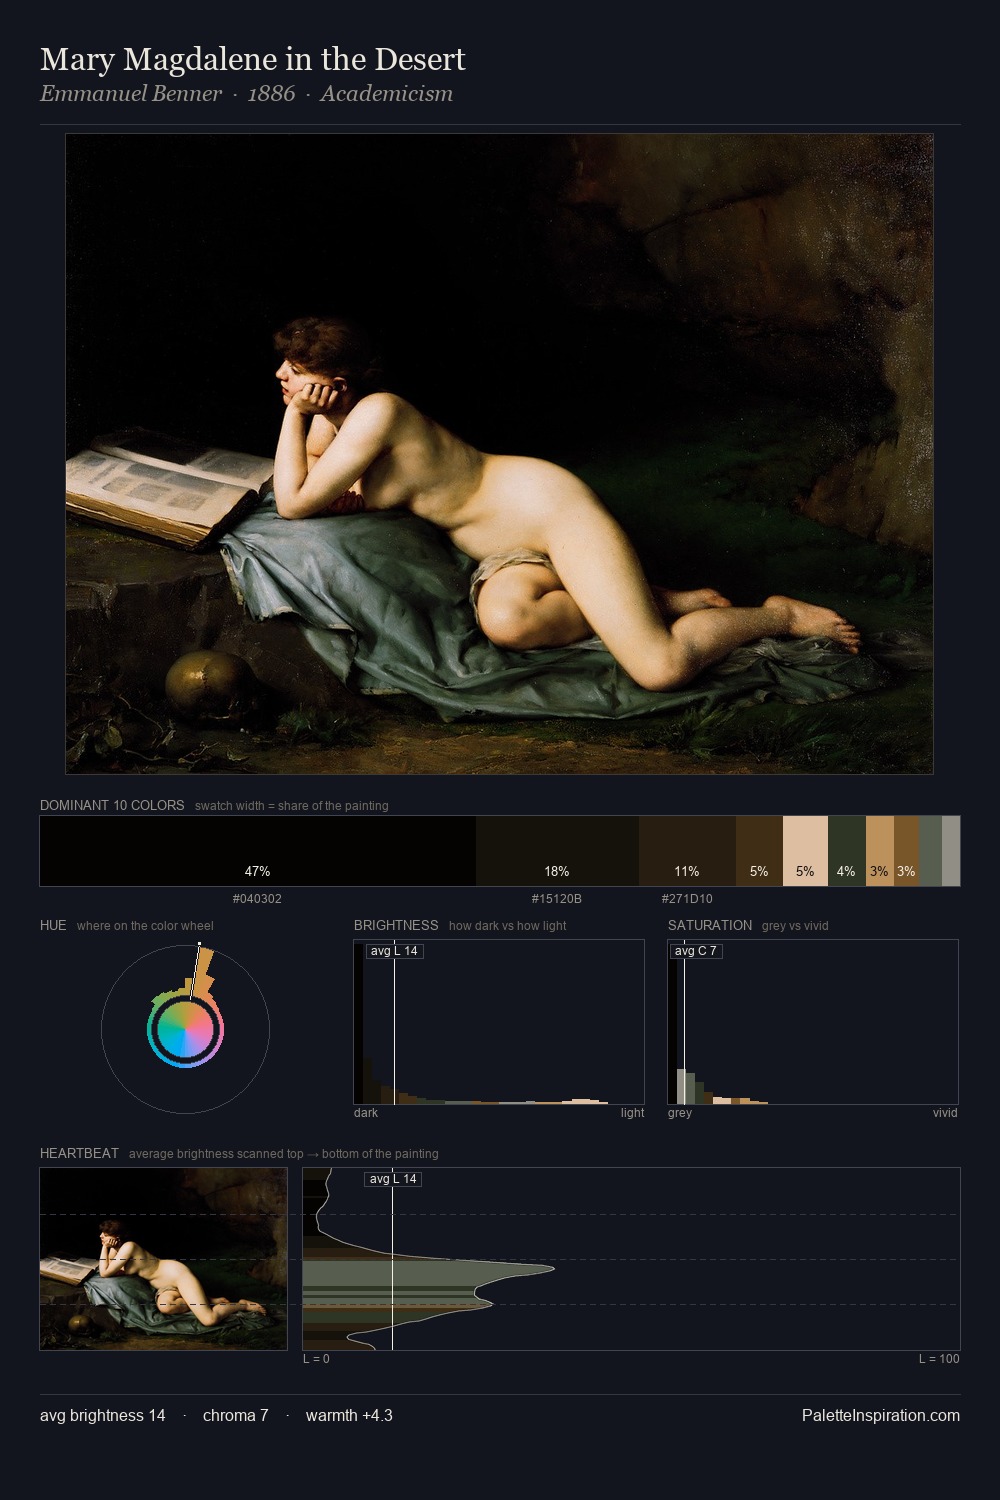Click the hue color wheel
This screenshot has height=1500, width=1000.
pos(185,1029)
